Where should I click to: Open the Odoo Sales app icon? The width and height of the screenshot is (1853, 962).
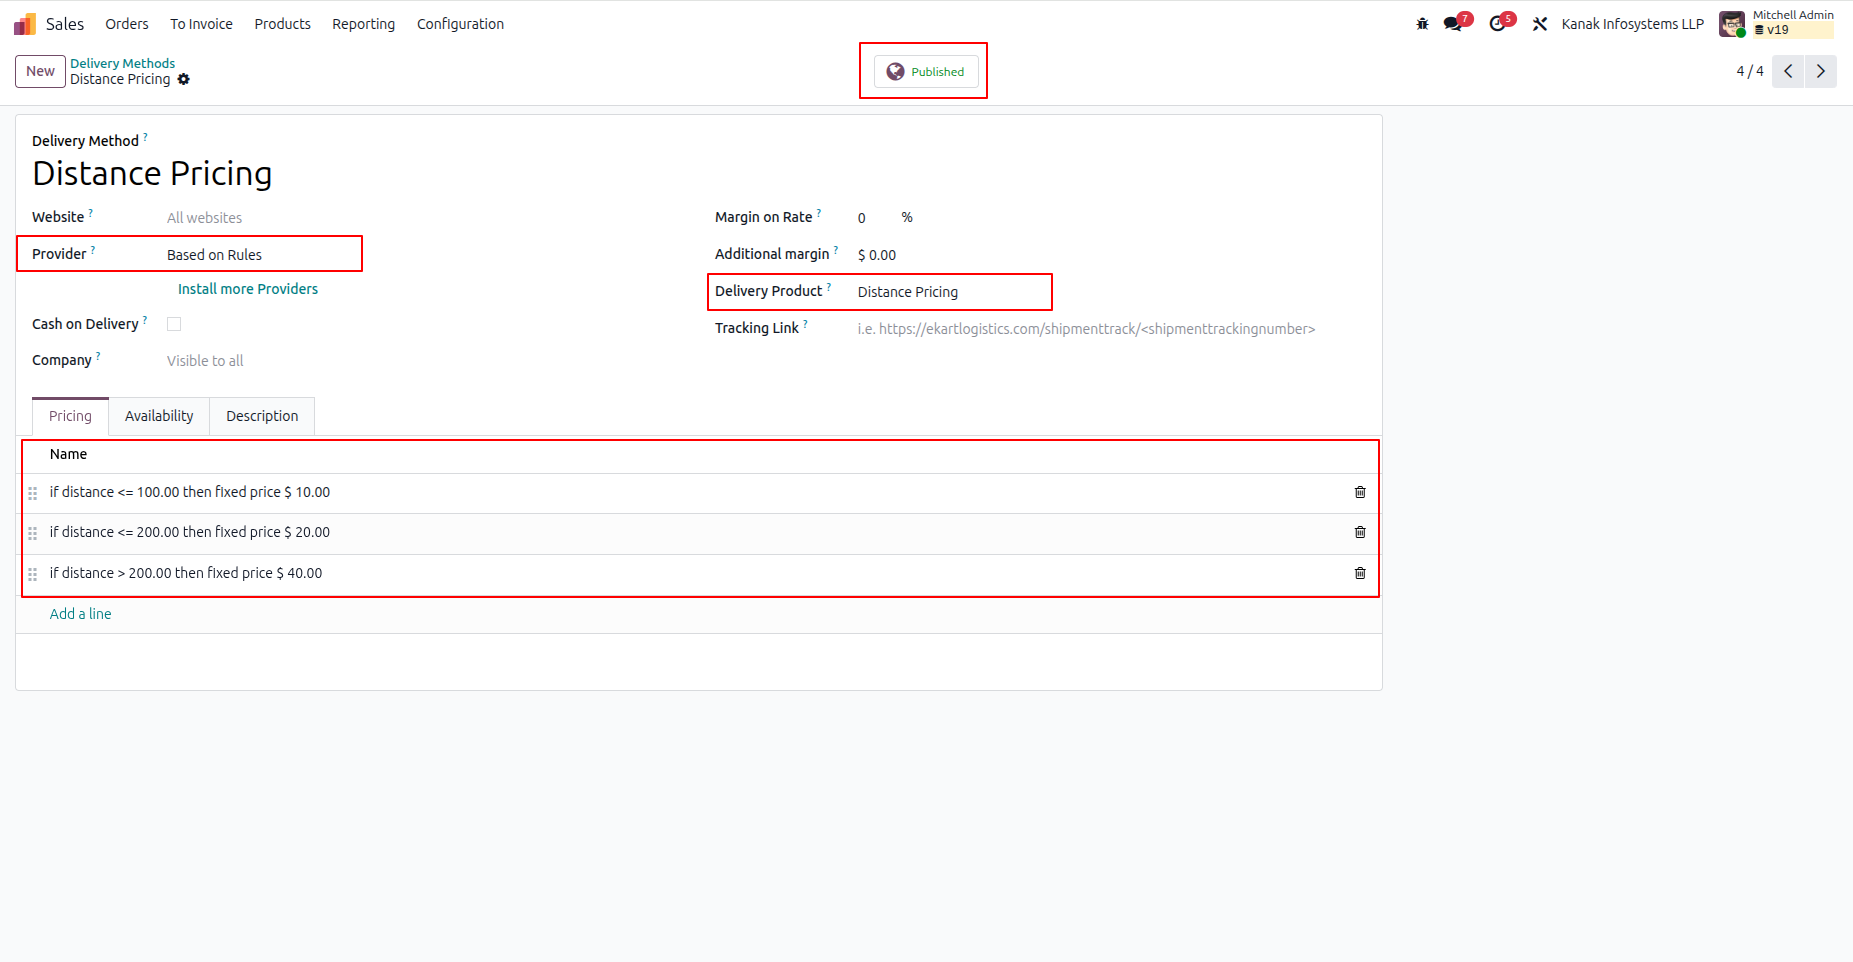click(x=23, y=23)
